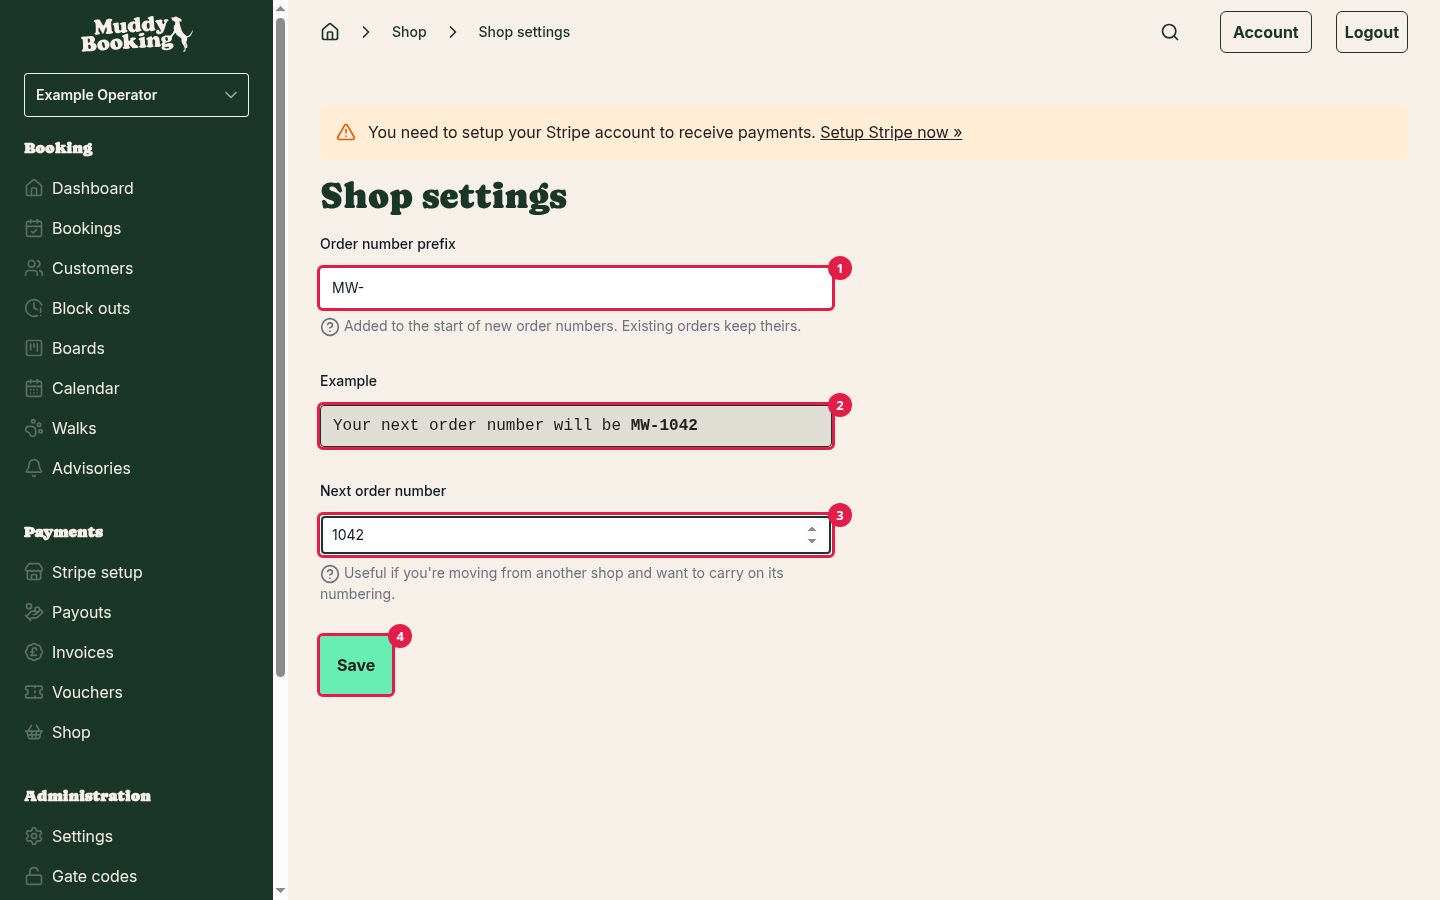Click the Shop settings breadcrumb
Image resolution: width=1440 pixels, height=900 pixels.
(x=524, y=32)
